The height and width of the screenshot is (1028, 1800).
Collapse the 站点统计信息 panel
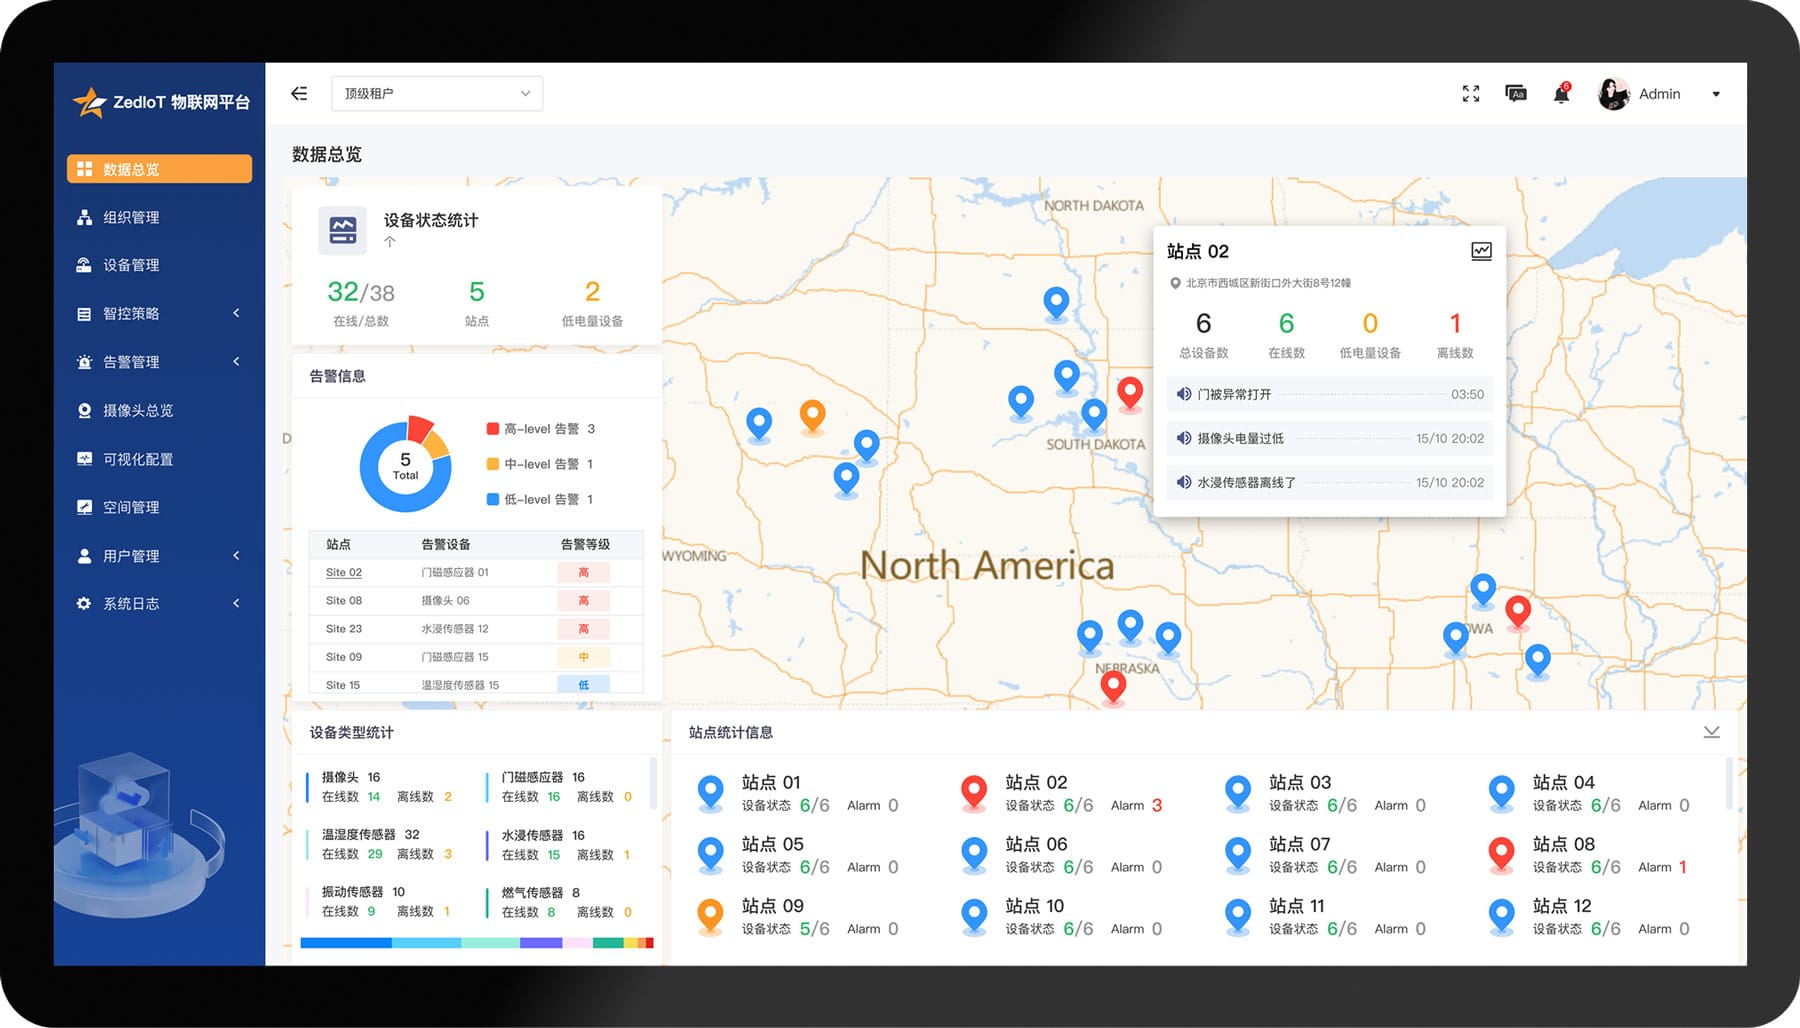(x=1711, y=732)
